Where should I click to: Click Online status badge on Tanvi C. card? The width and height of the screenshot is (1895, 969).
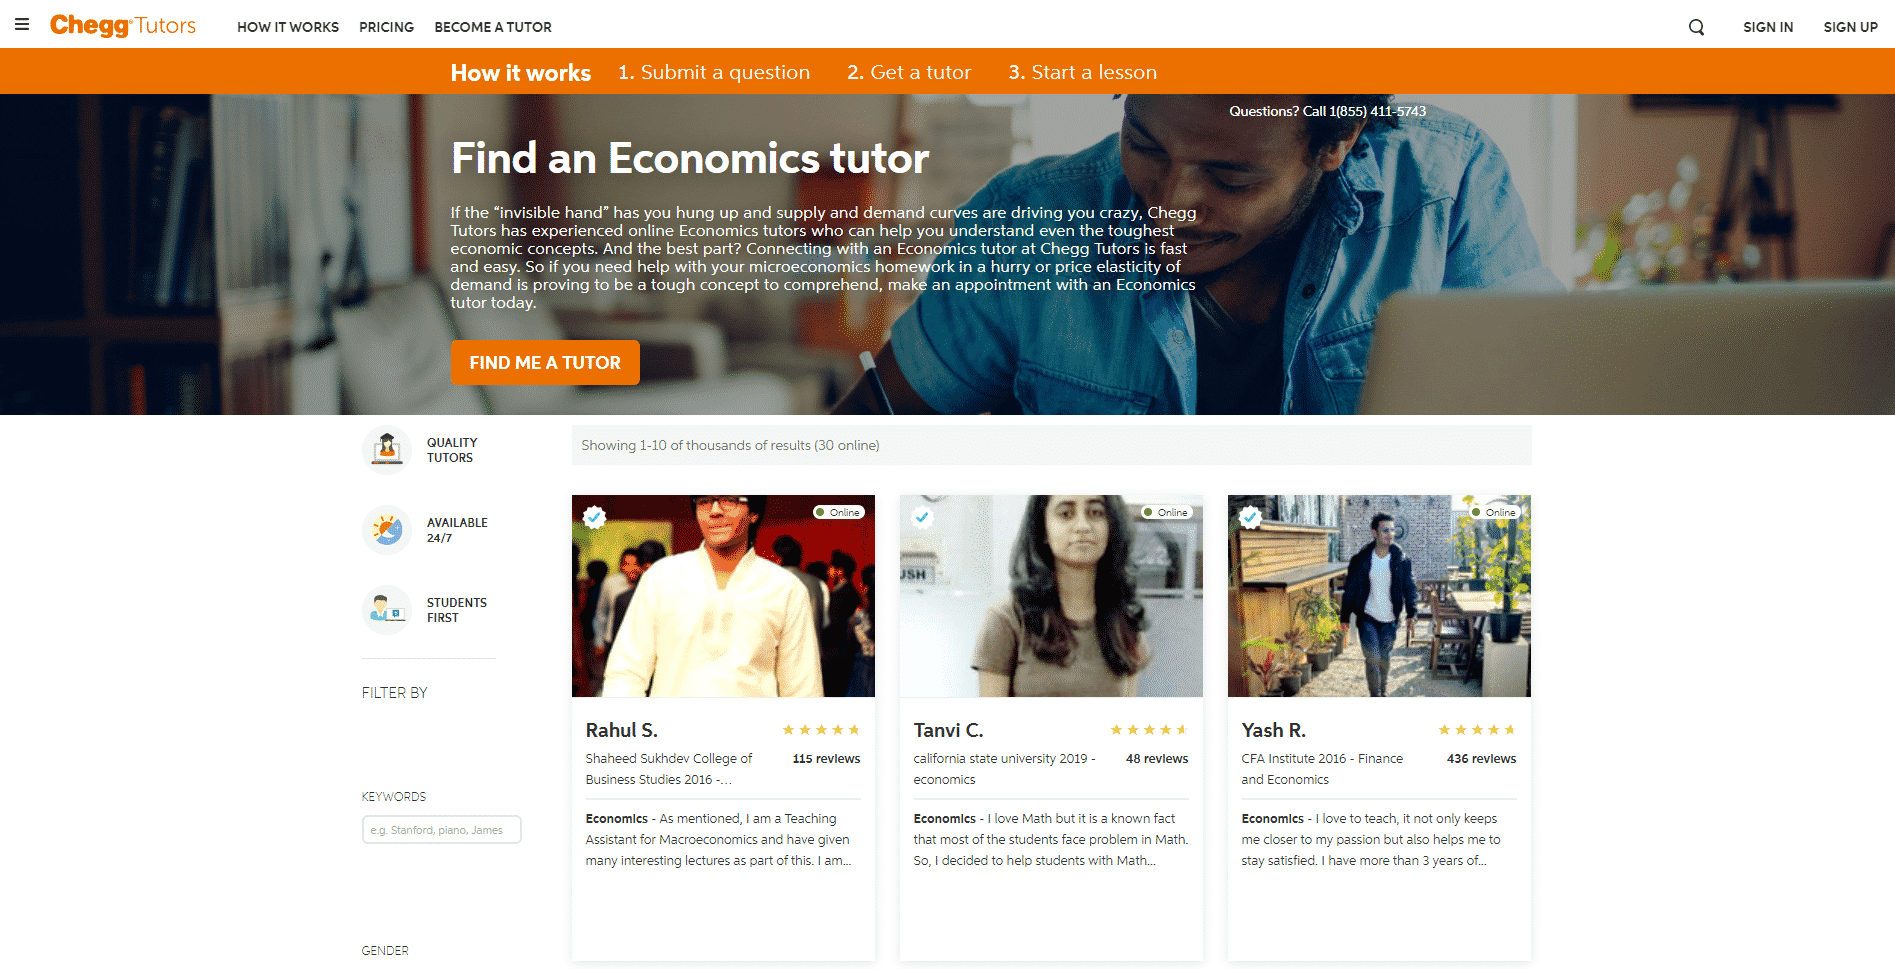1167,512
